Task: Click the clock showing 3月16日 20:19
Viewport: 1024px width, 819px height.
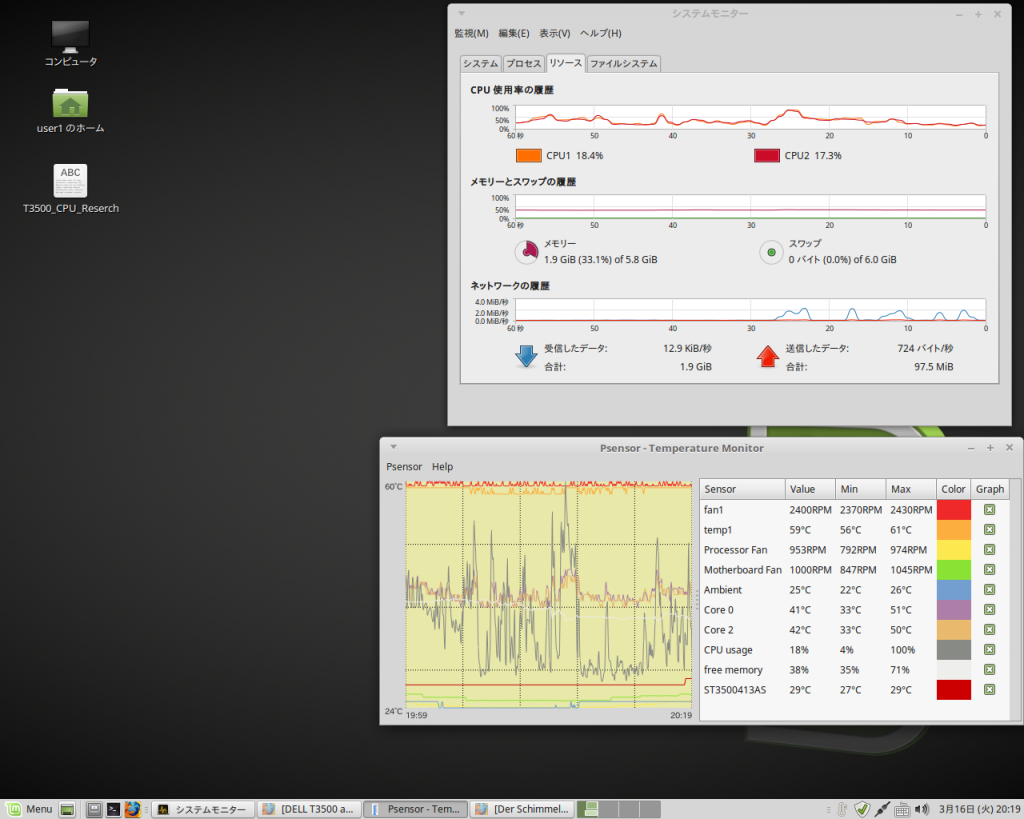Action: pos(978,809)
